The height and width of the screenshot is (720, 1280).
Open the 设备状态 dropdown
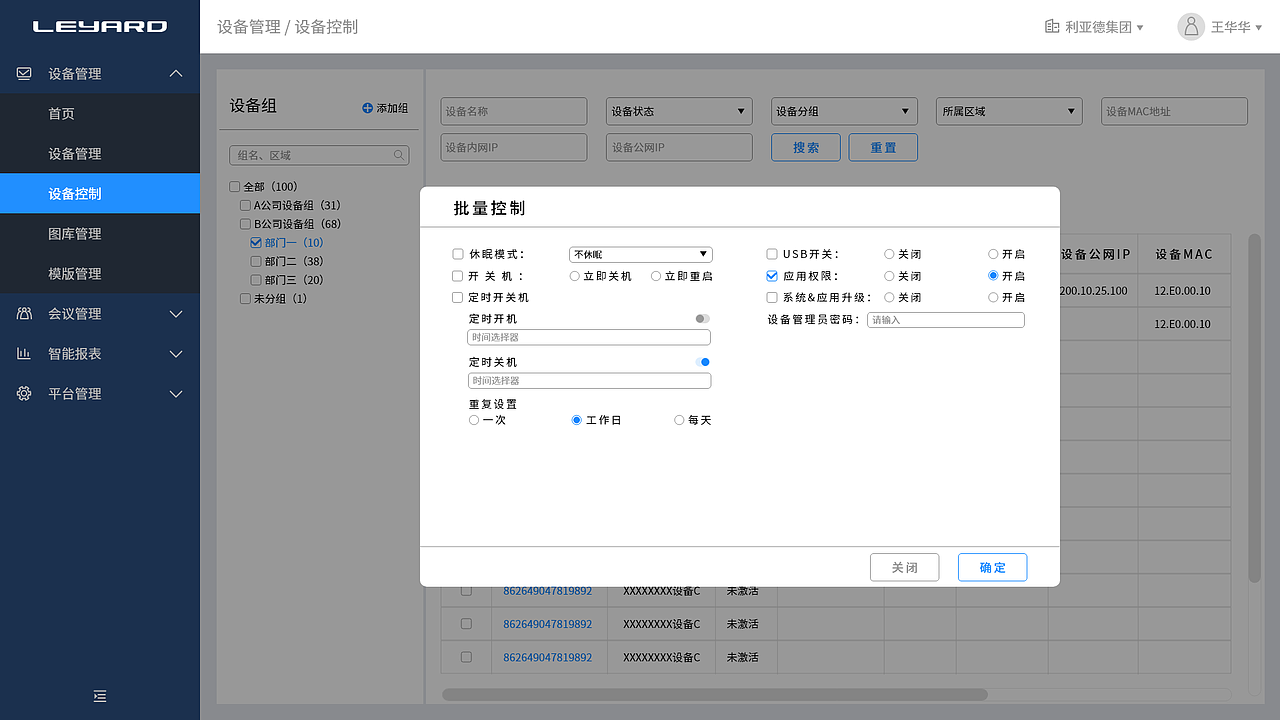pos(678,111)
